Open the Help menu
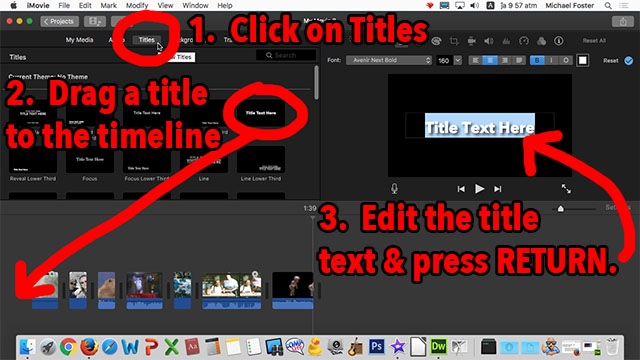This screenshot has height=360, width=640. pyautogui.click(x=224, y=6)
